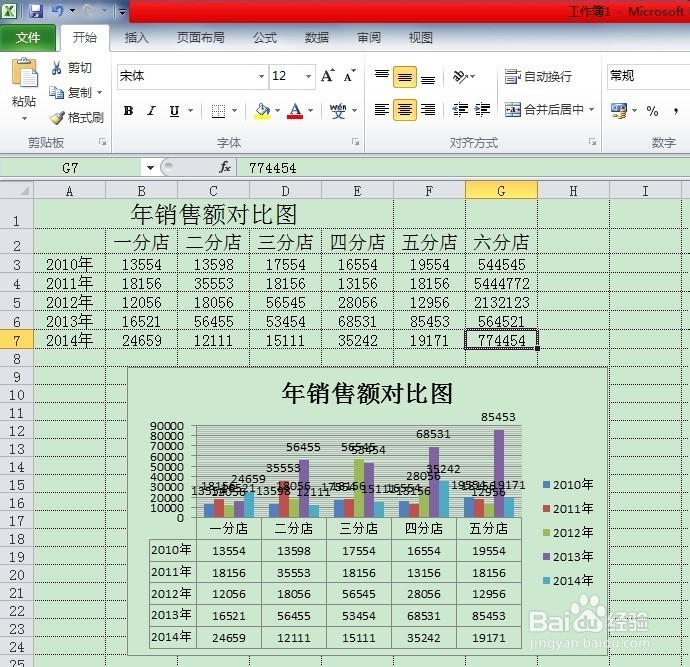Viewport: 690px width, 667px height.
Task: Toggle Italic formatting
Action: pos(151,111)
